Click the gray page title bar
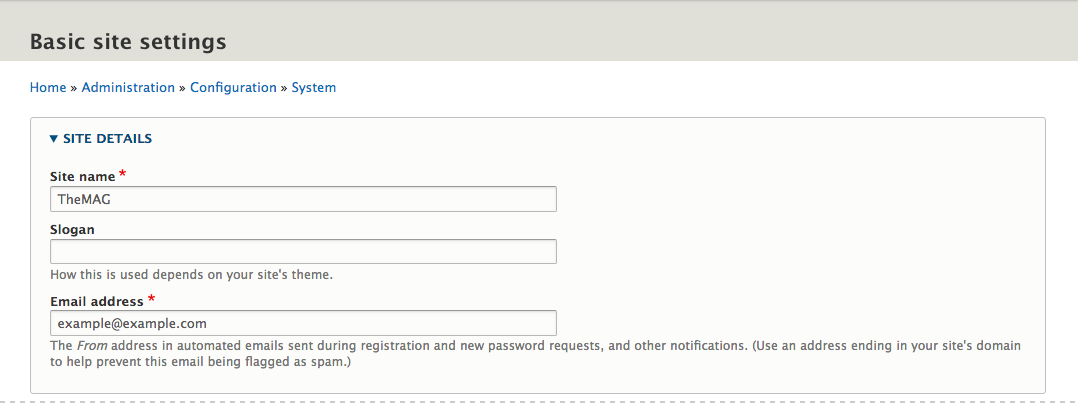1078x403 pixels. 539,31
